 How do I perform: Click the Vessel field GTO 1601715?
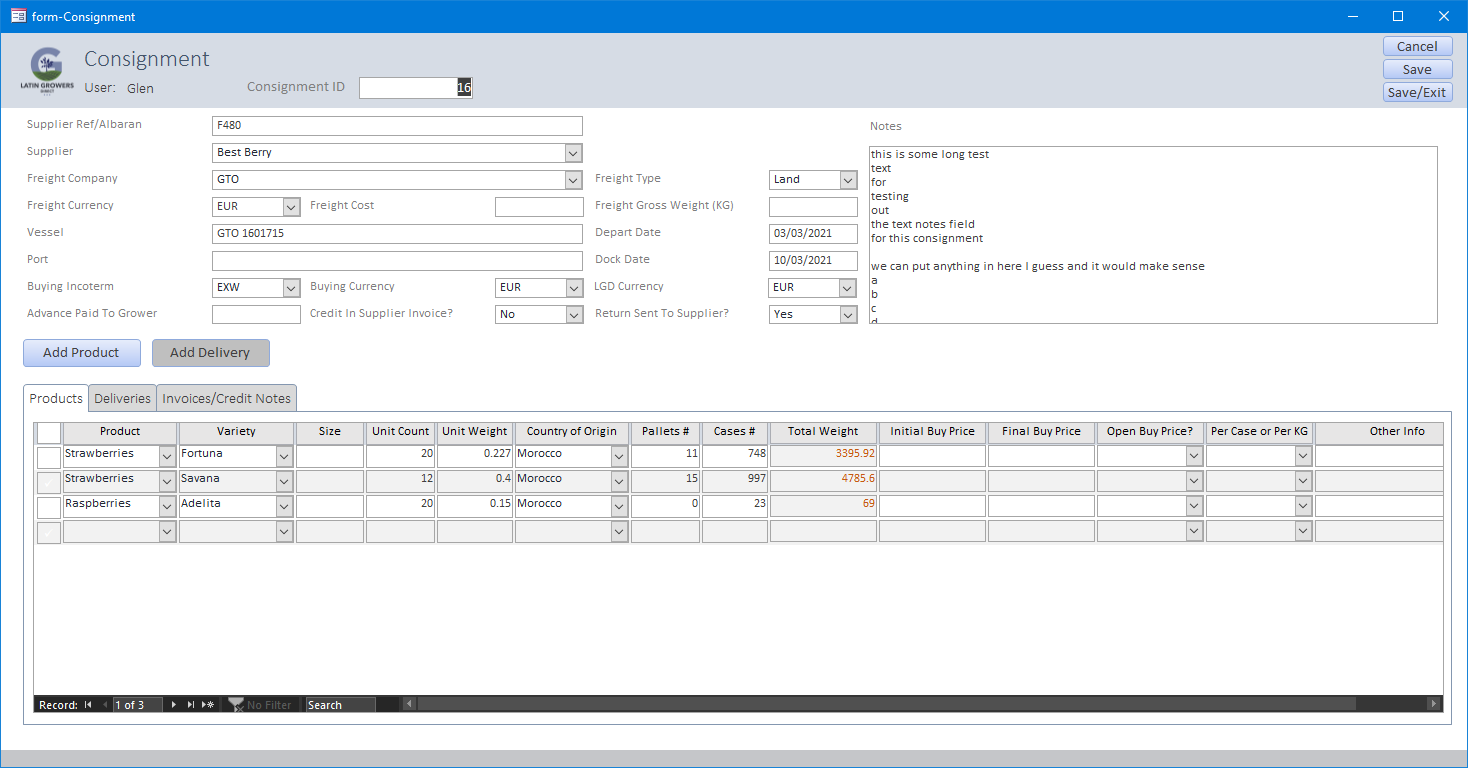[x=397, y=234]
